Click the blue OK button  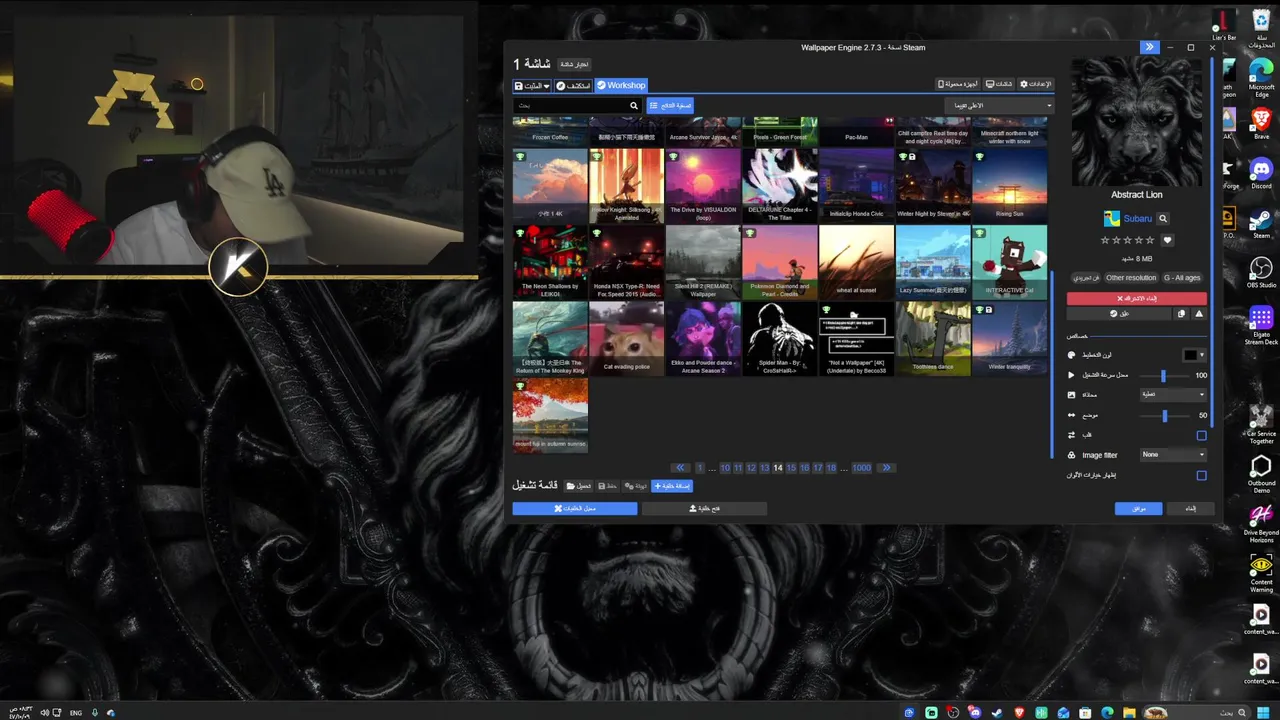point(1138,508)
